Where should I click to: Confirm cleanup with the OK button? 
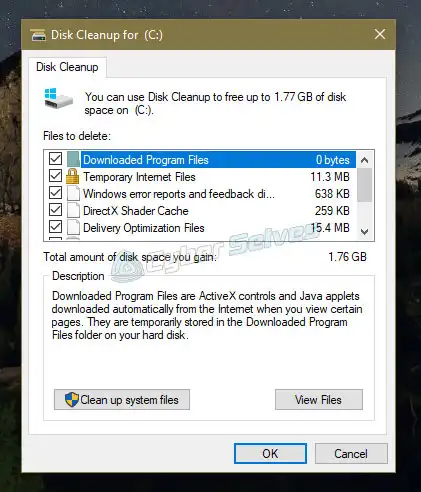tap(270, 453)
